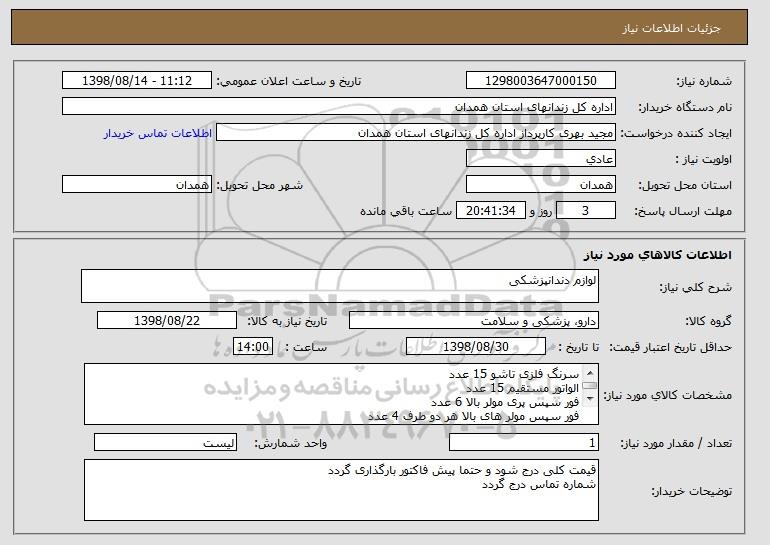Click the label شماره نیاز

[704, 82]
